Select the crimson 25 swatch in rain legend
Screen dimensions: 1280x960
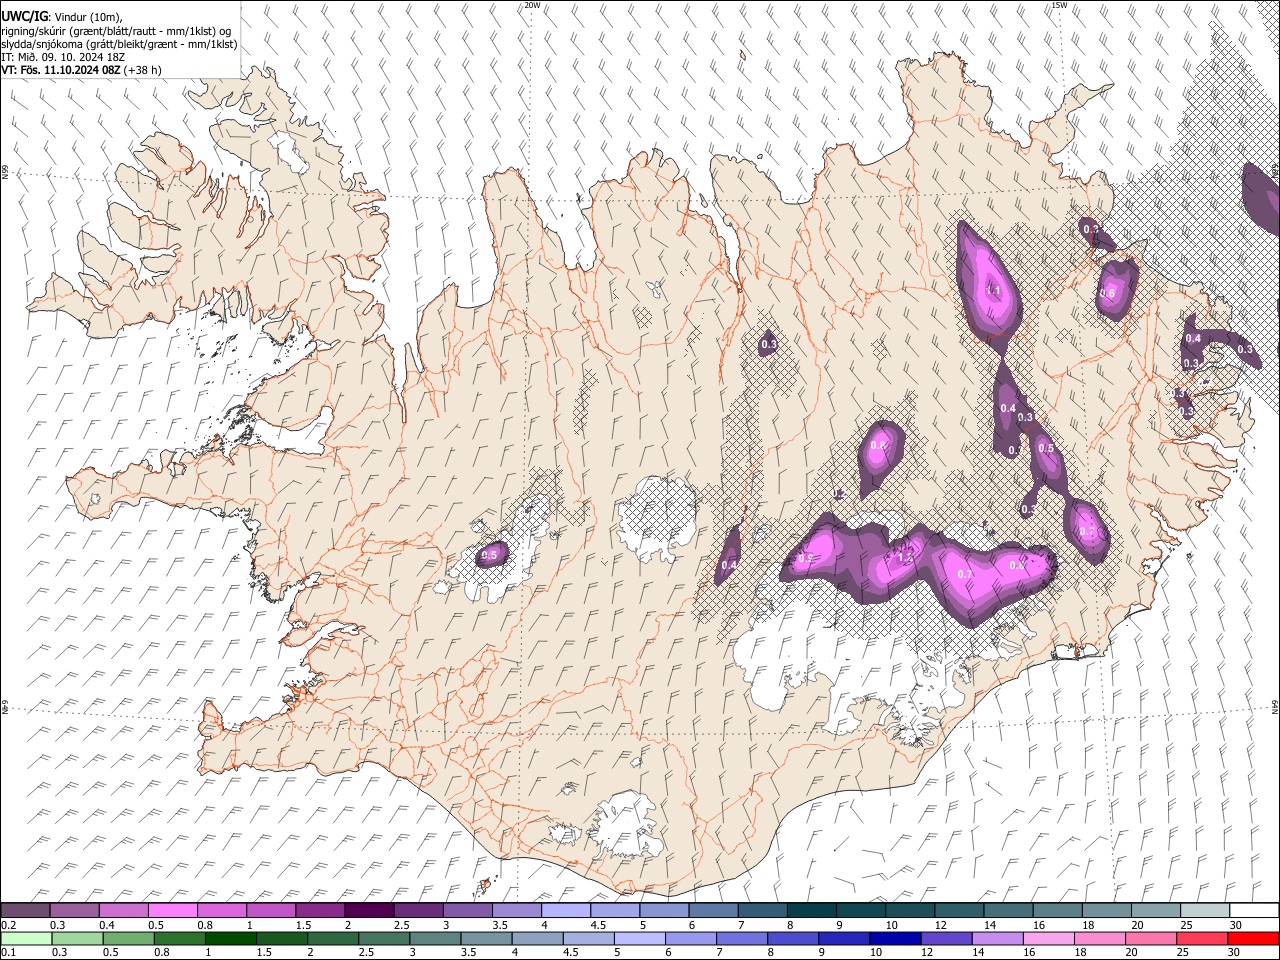pyautogui.click(x=1201, y=938)
